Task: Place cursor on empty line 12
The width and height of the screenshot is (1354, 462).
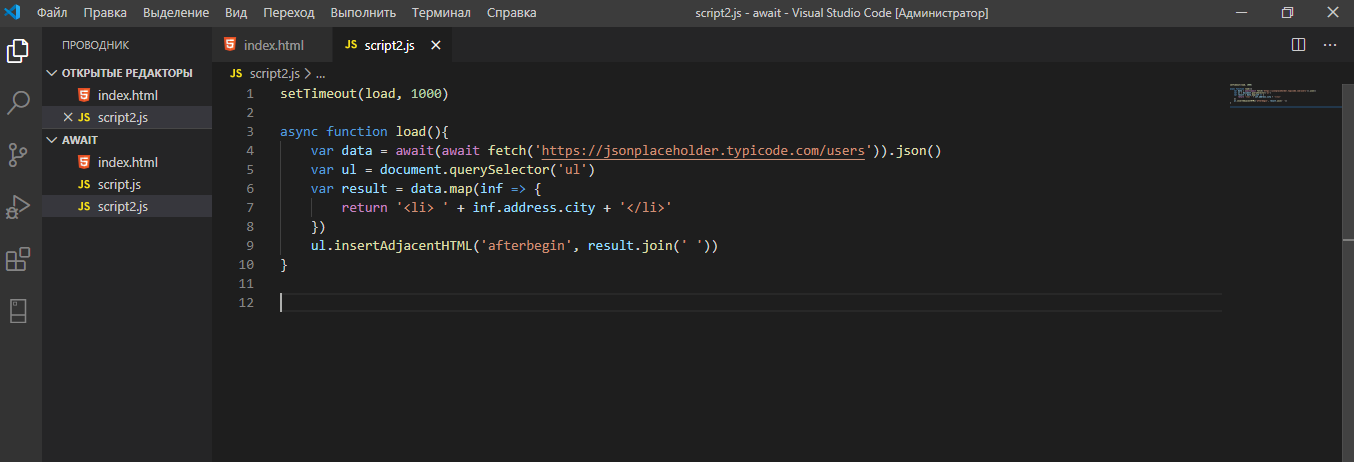Action: (750, 303)
